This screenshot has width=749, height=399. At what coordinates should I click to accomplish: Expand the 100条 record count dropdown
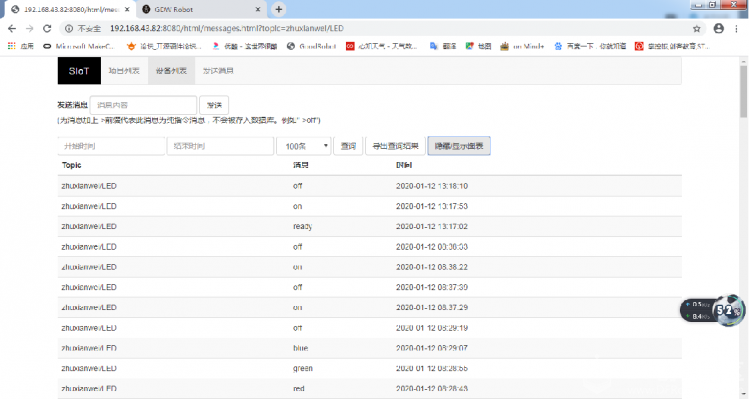click(x=304, y=146)
